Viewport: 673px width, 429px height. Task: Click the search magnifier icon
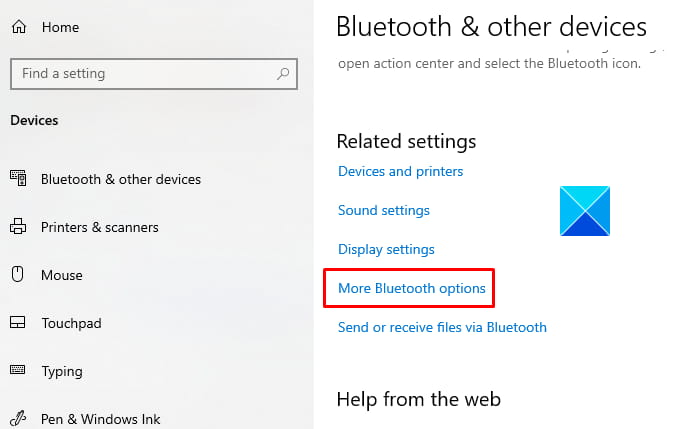(x=283, y=74)
